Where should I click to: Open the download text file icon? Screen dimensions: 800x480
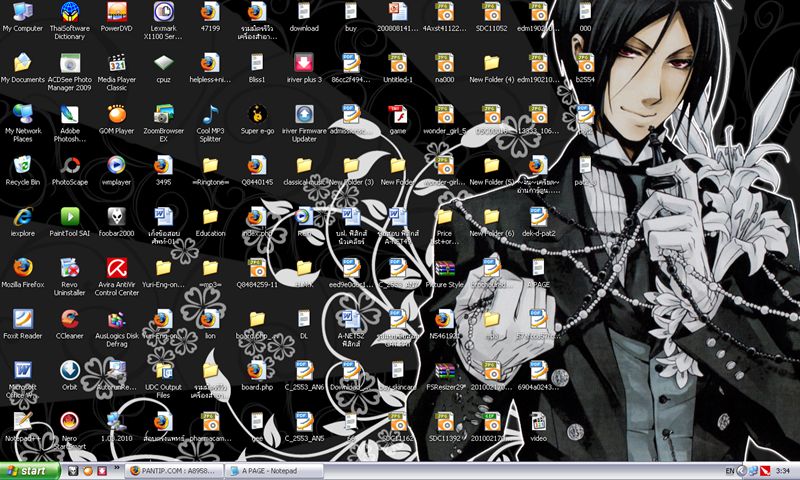pyautogui.click(x=304, y=12)
